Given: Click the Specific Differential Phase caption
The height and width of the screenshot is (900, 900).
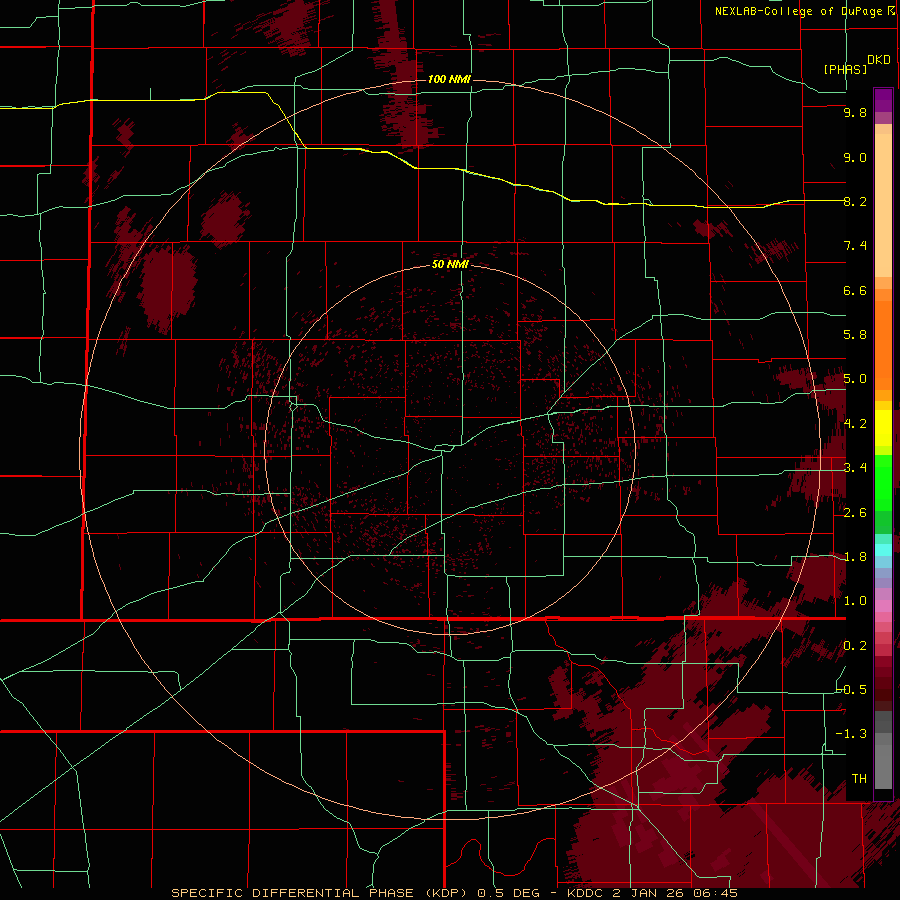Looking at the screenshot, I should pos(455,893).
